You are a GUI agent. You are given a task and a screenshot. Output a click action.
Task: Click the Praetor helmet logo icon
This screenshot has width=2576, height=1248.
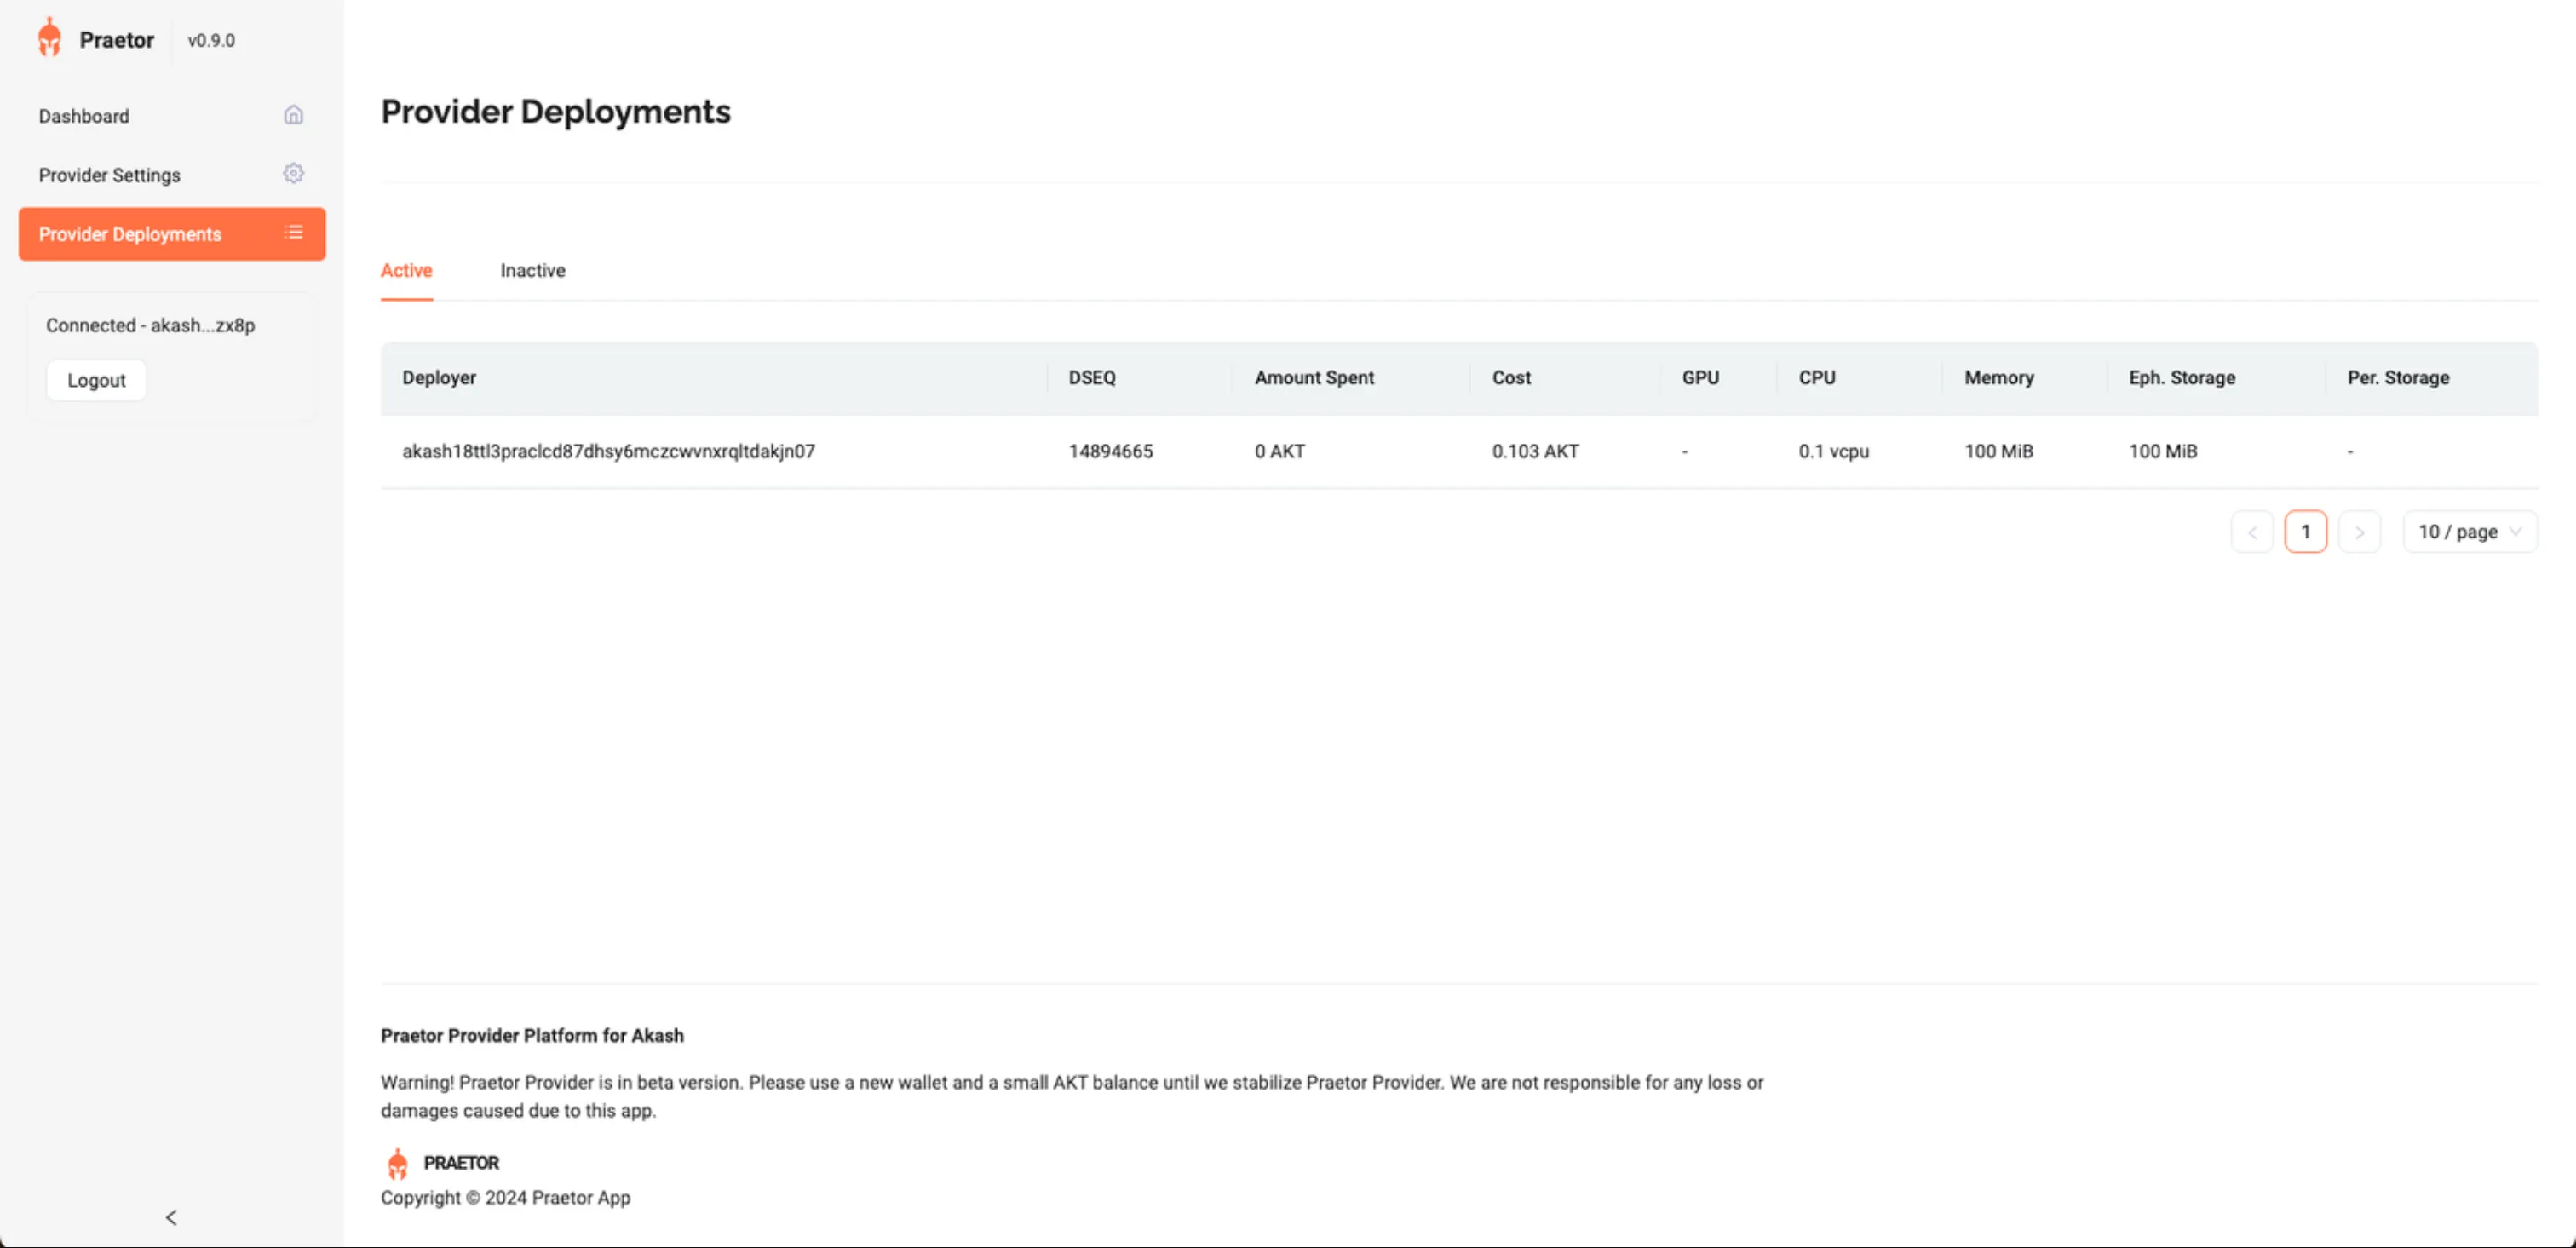[49, 38]
